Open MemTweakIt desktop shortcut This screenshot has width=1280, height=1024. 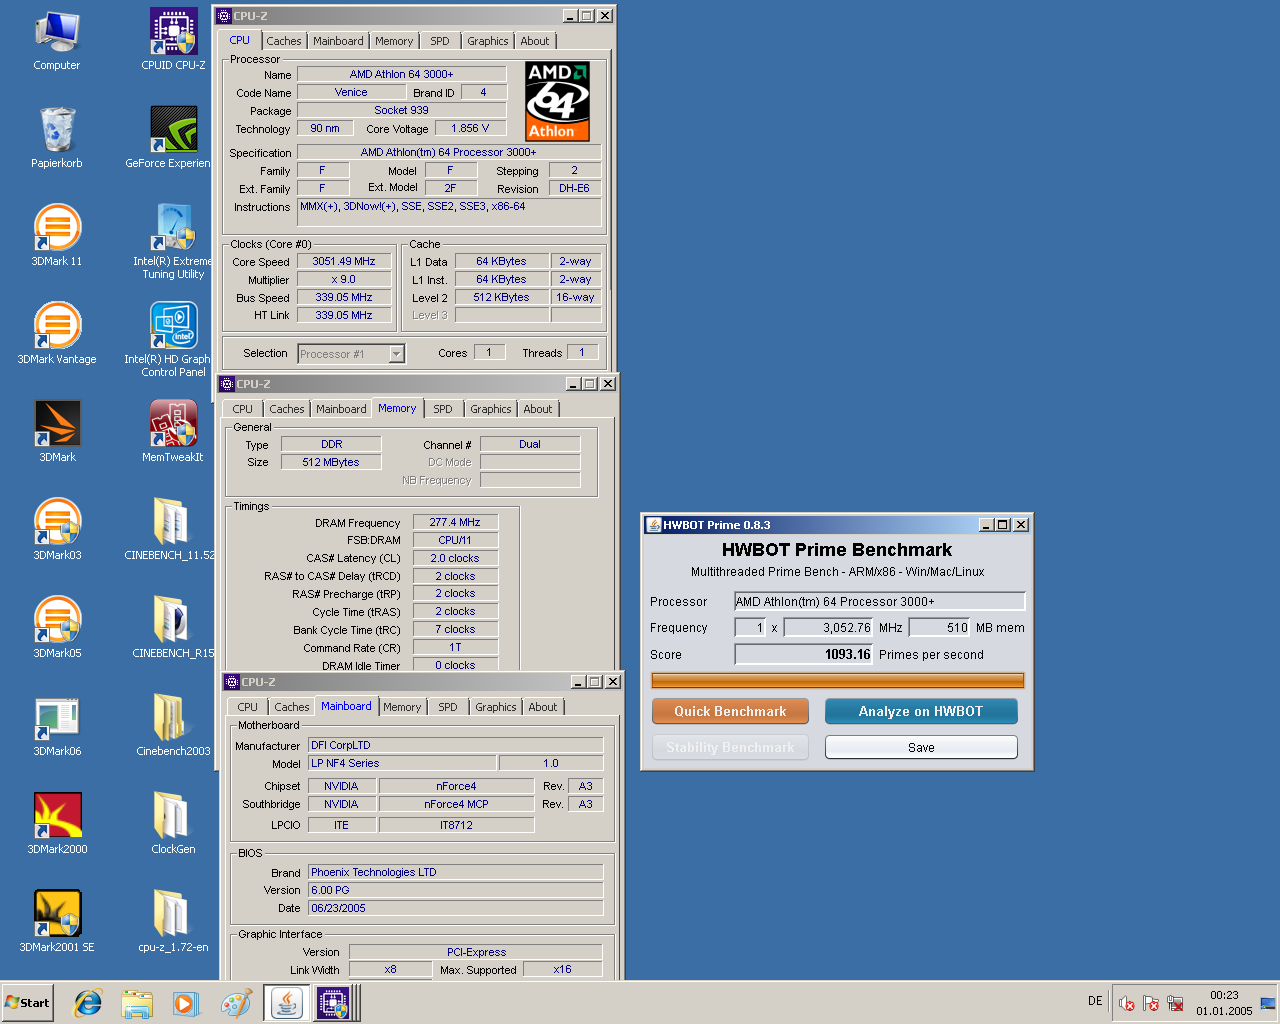[173, 432]
